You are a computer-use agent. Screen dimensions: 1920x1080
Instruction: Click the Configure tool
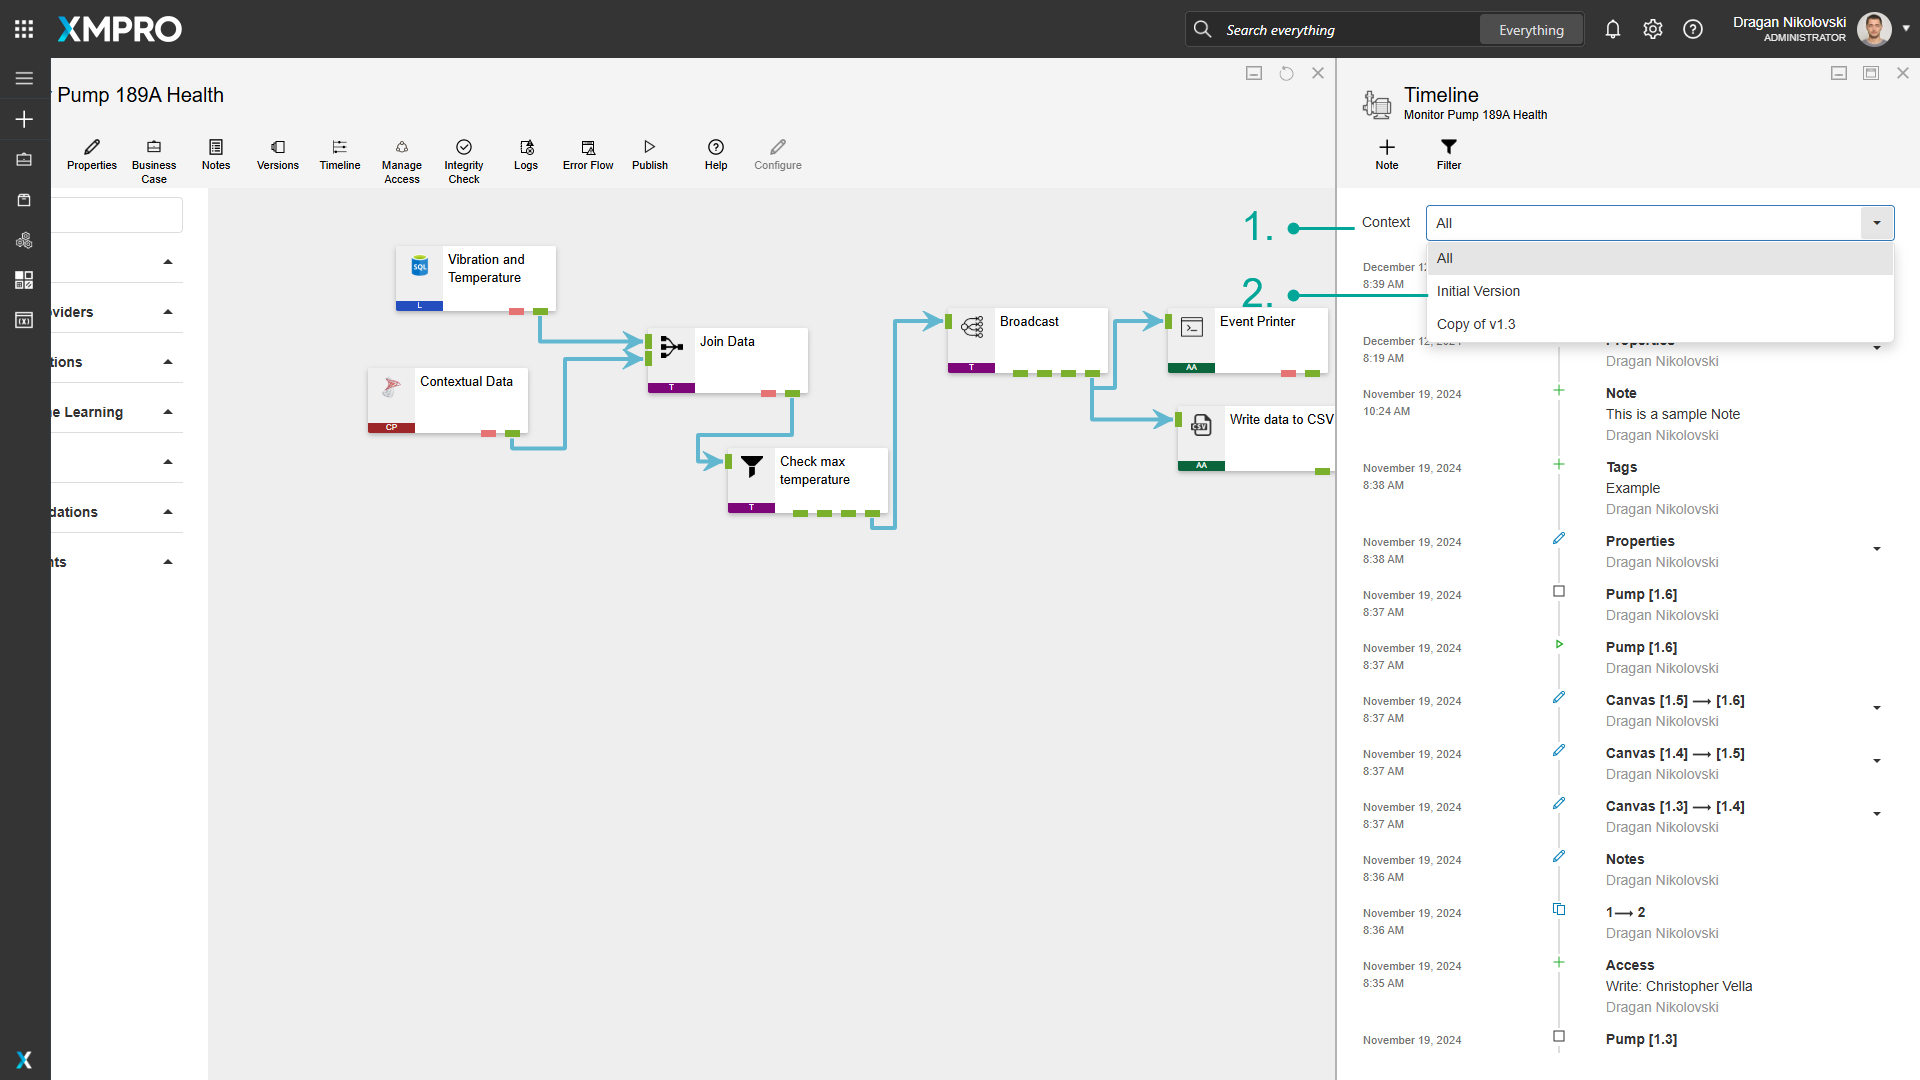tap(778, 155)
